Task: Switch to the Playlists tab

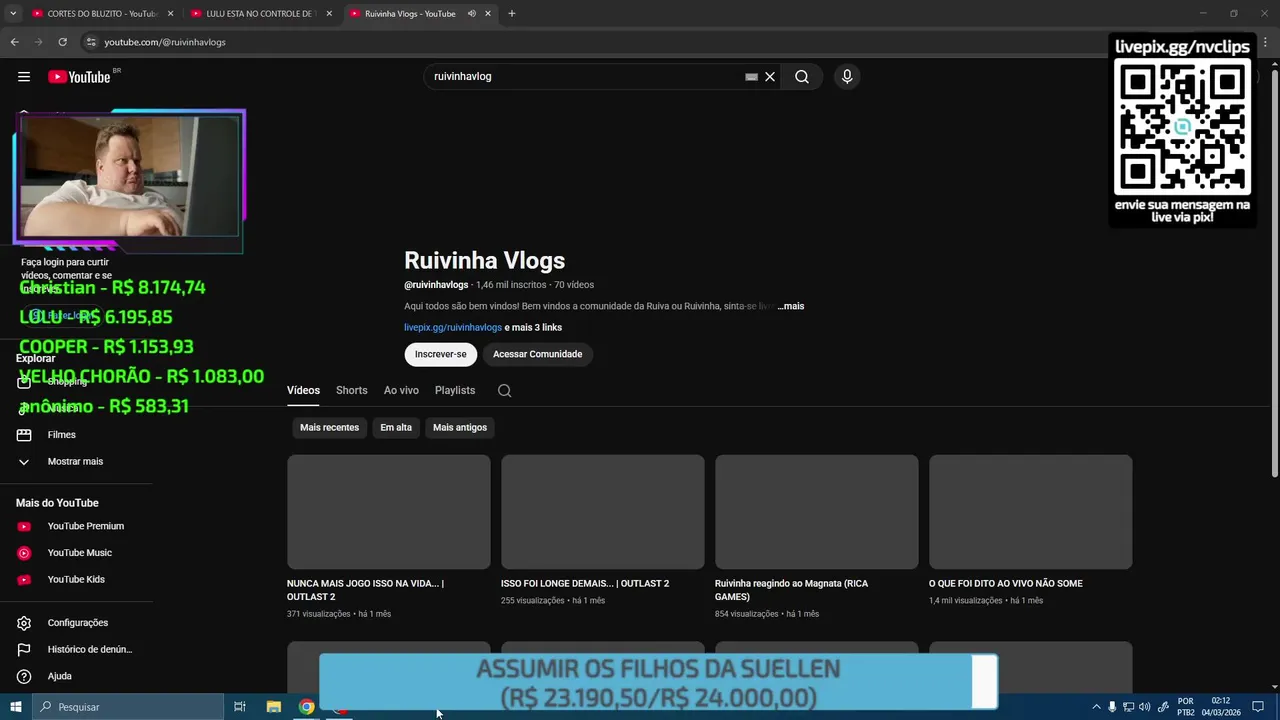Action: [x=455, y=391]
